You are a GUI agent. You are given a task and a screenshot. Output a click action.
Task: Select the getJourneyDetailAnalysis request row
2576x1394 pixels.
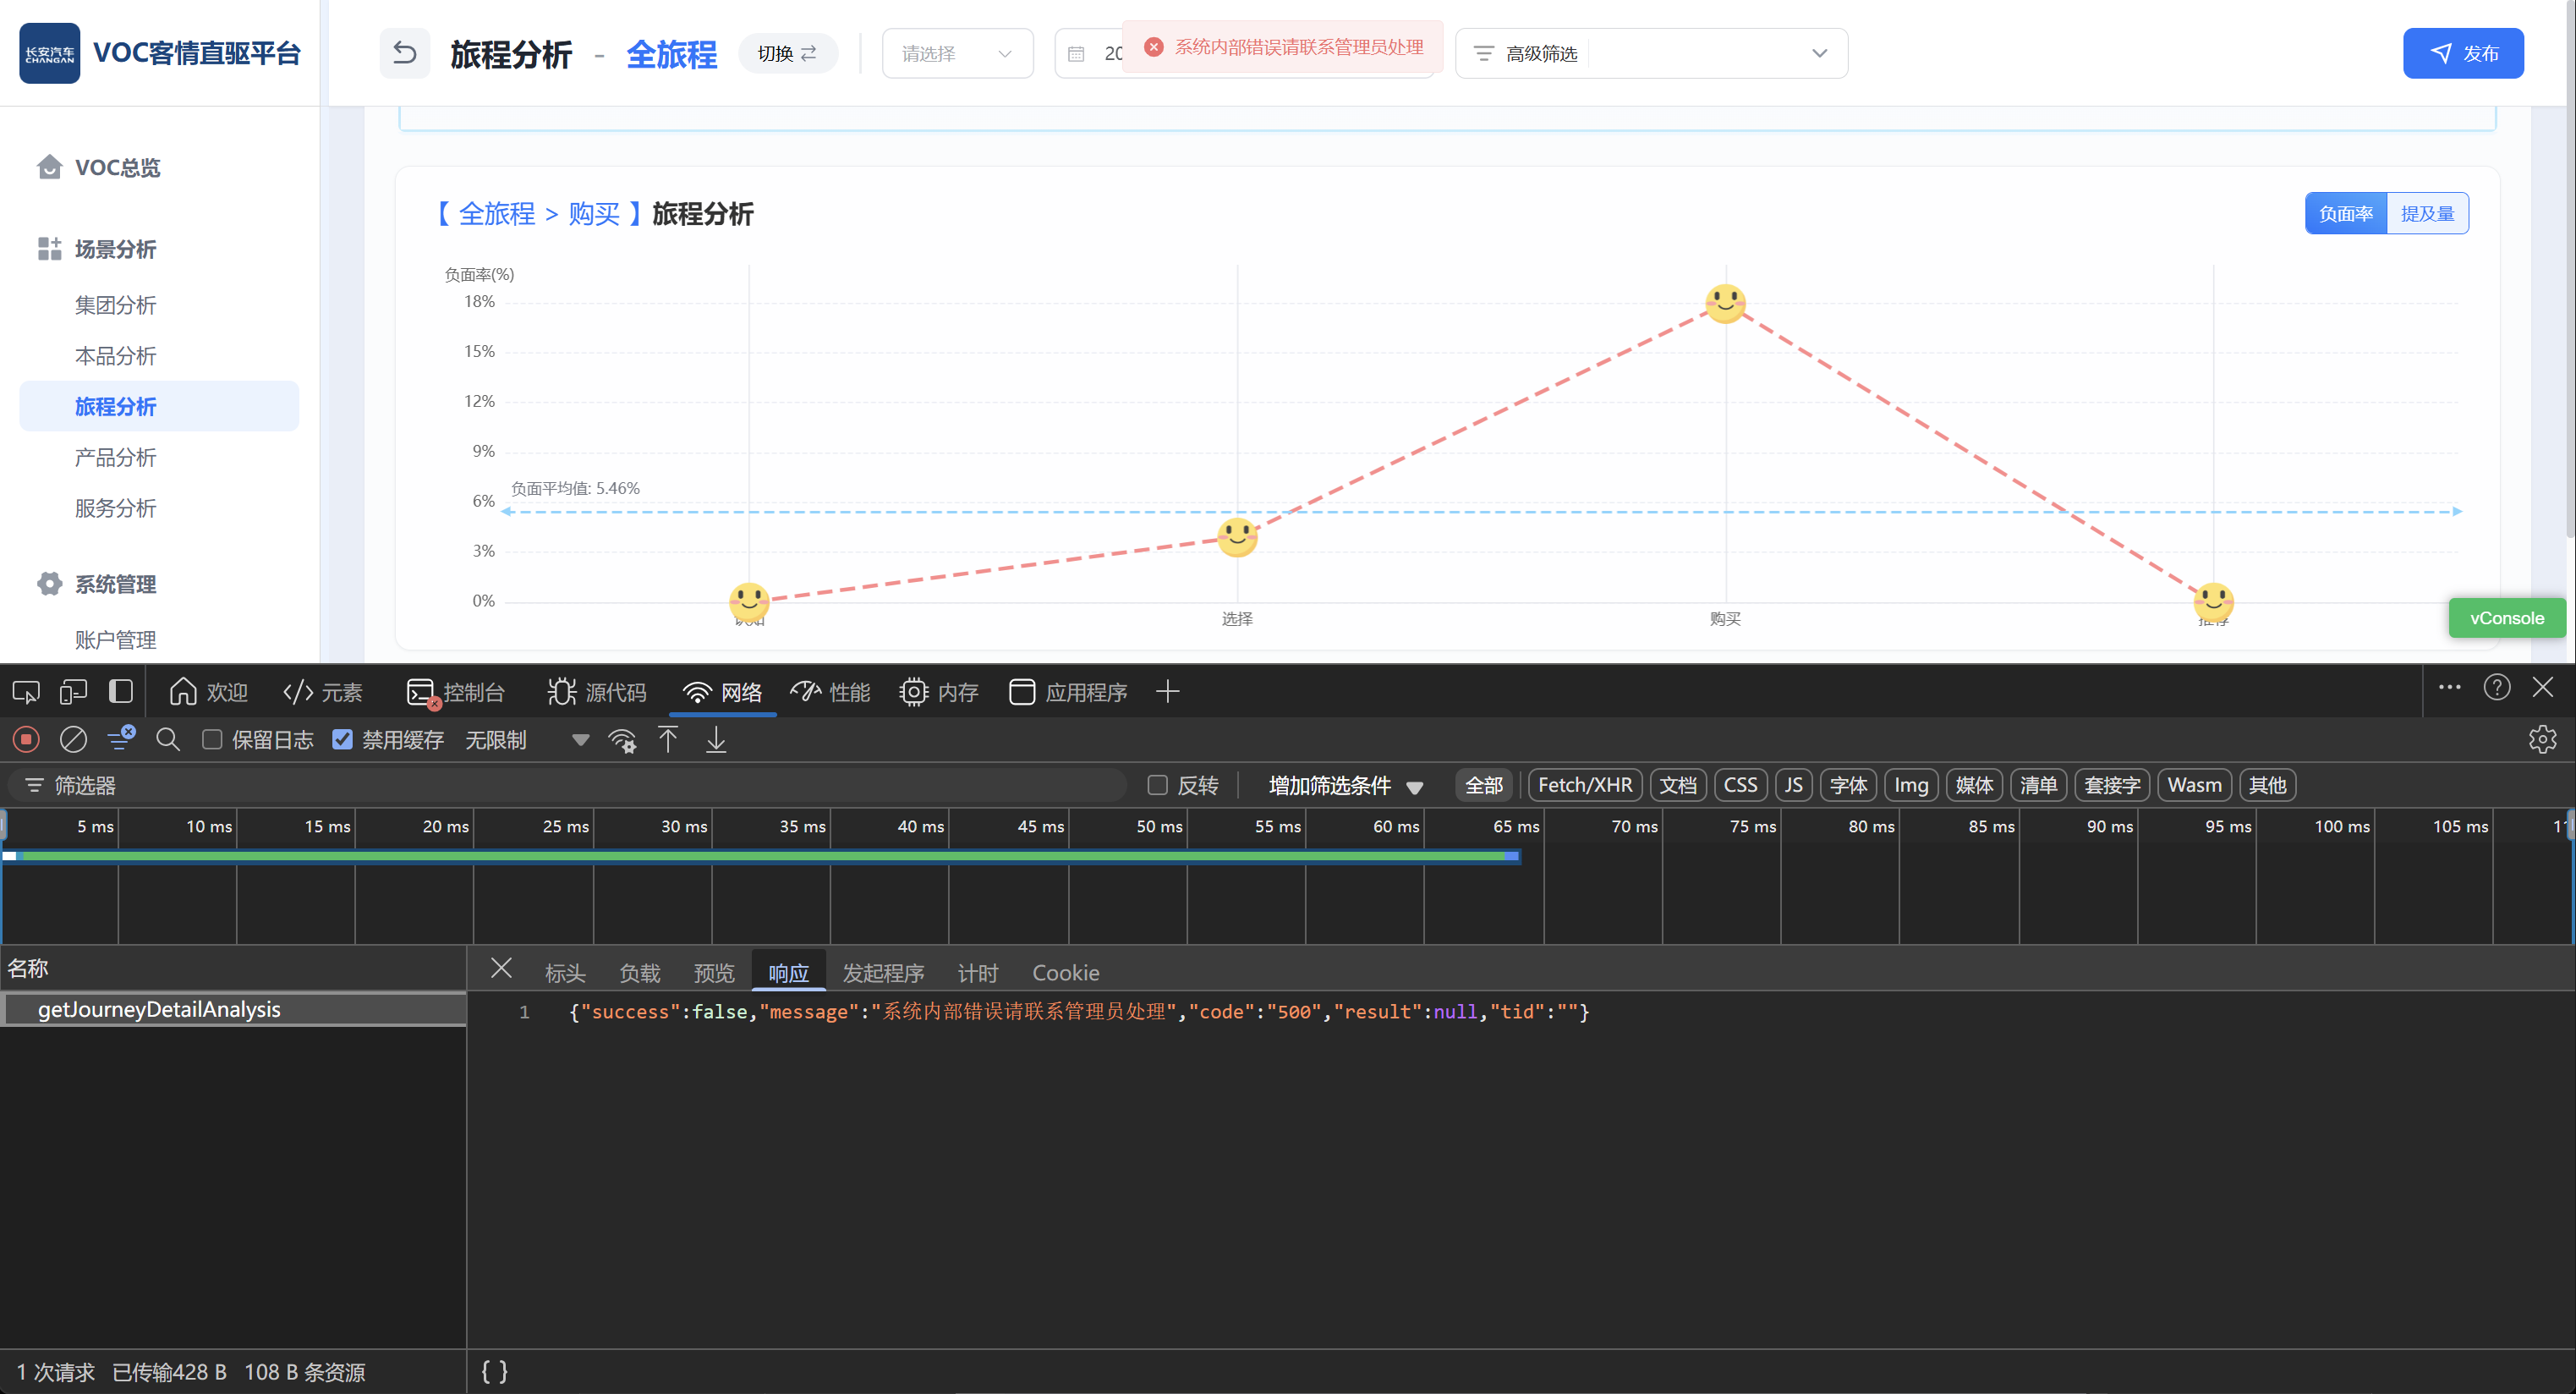tap(160, 1009)
